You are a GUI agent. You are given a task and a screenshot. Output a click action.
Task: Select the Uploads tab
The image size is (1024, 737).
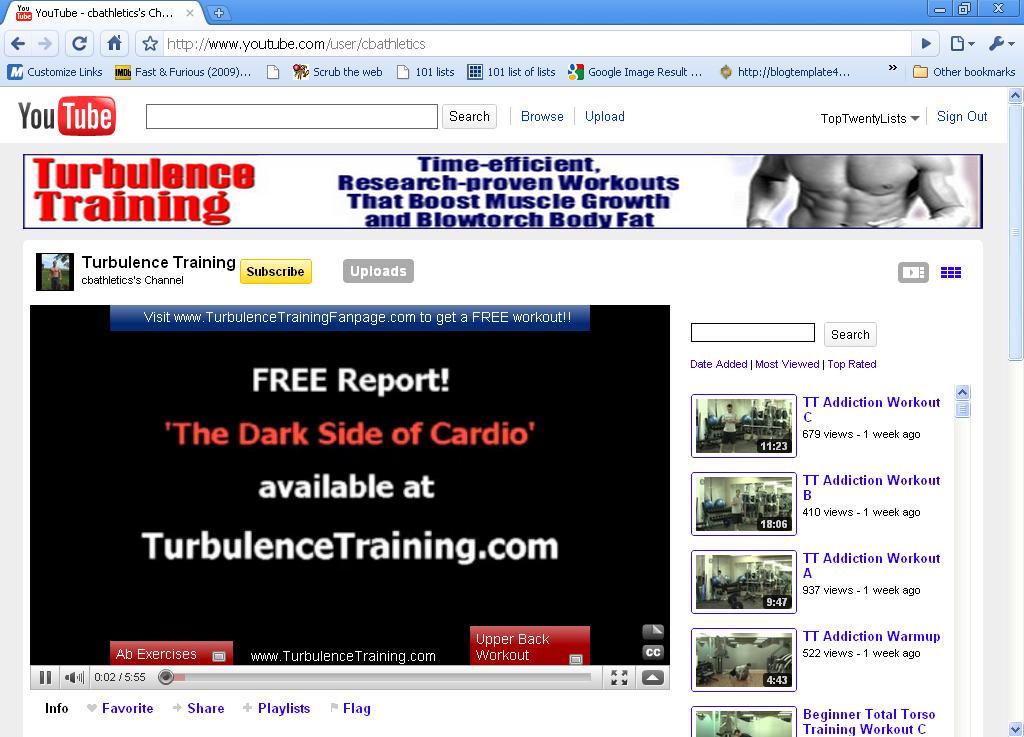pyautogui.click(x=378, y=271)
